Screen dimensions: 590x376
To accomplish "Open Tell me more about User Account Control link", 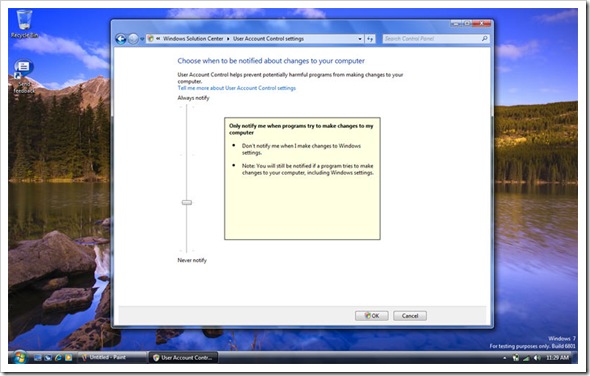I will (x=237, y=88).
